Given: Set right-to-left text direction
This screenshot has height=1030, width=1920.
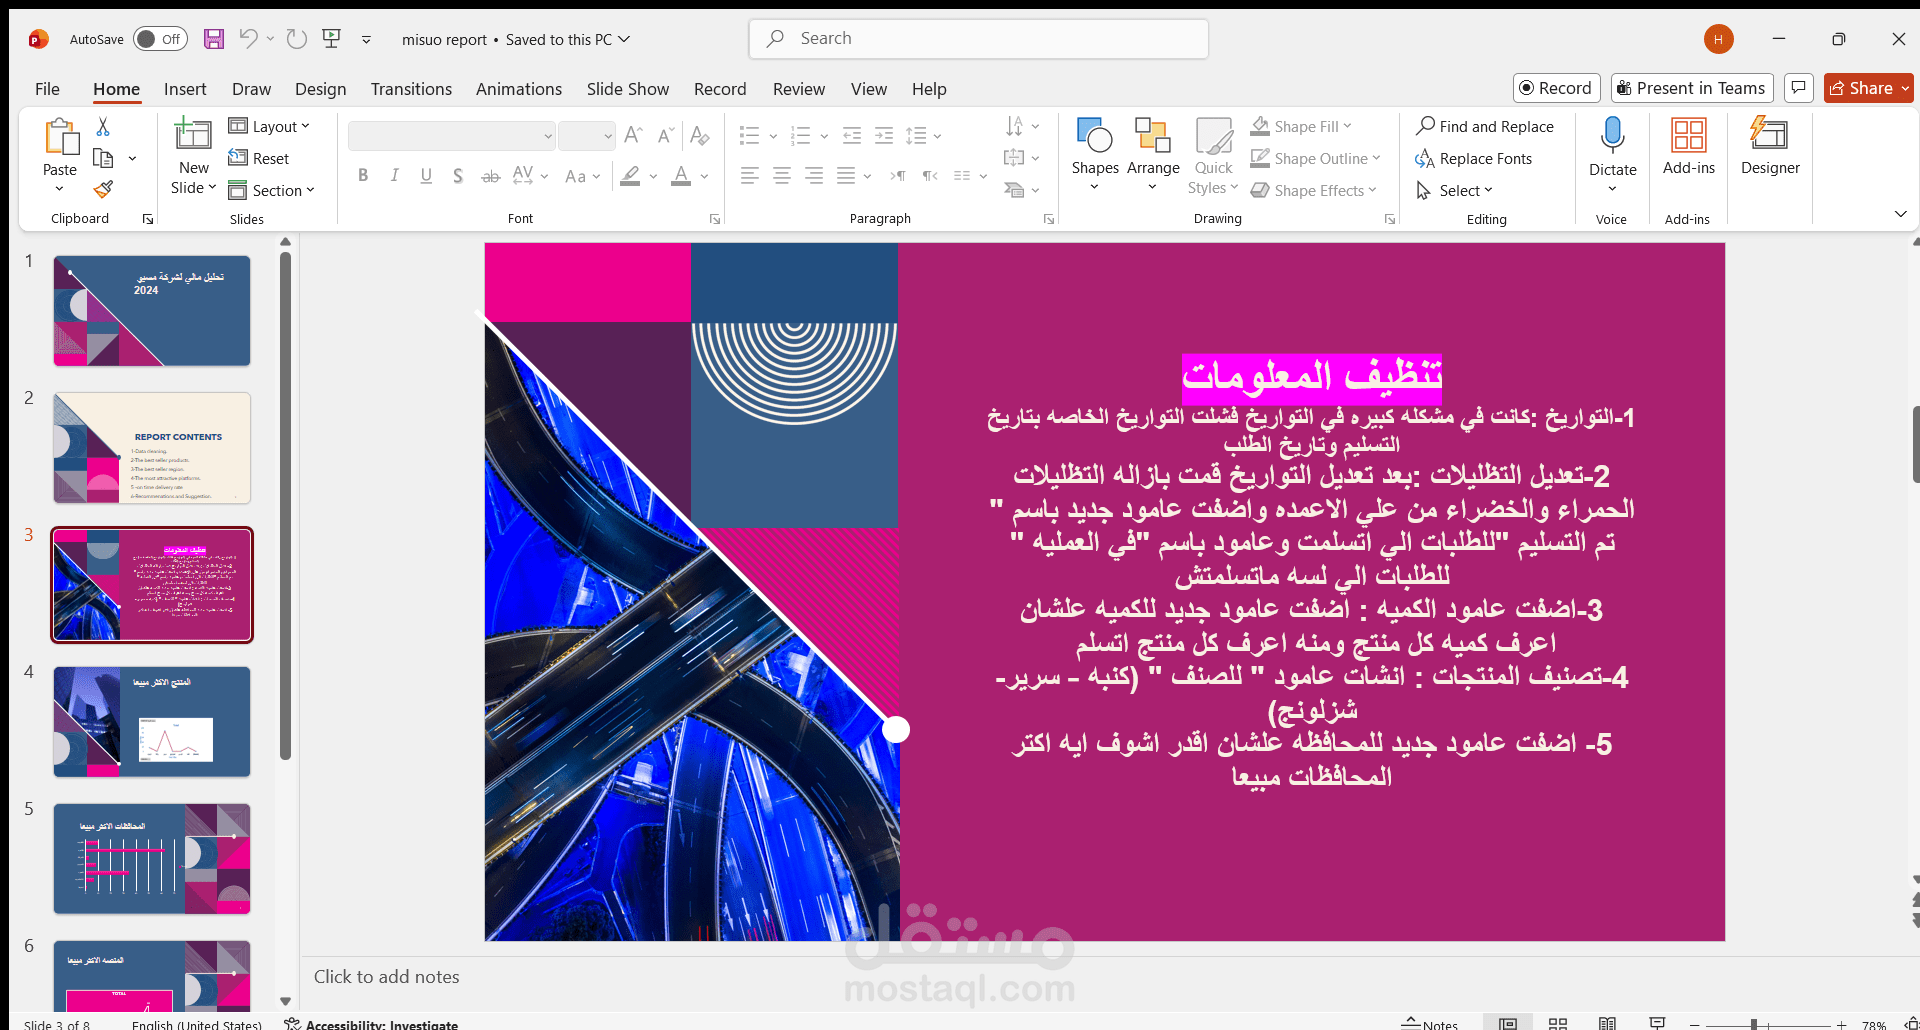Looking at the screenshot, I should coord(930,176).
